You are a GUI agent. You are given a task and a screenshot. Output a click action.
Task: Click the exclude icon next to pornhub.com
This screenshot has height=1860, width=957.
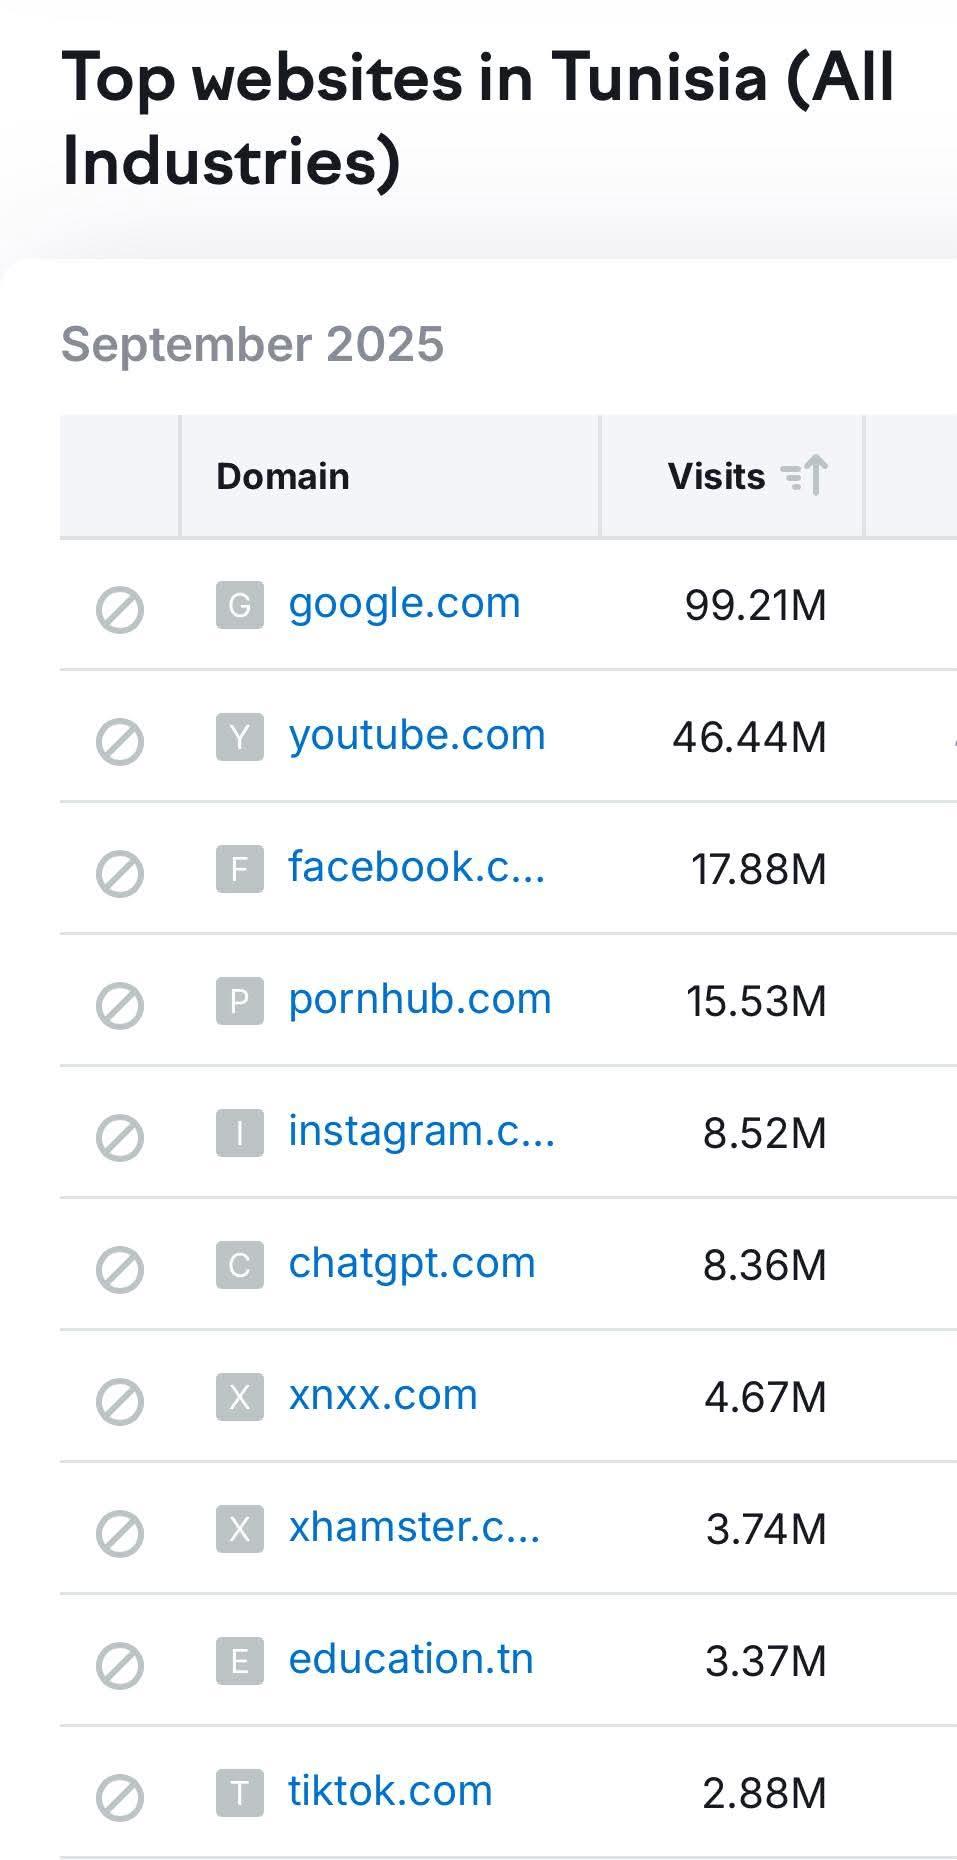[120, 1005]
